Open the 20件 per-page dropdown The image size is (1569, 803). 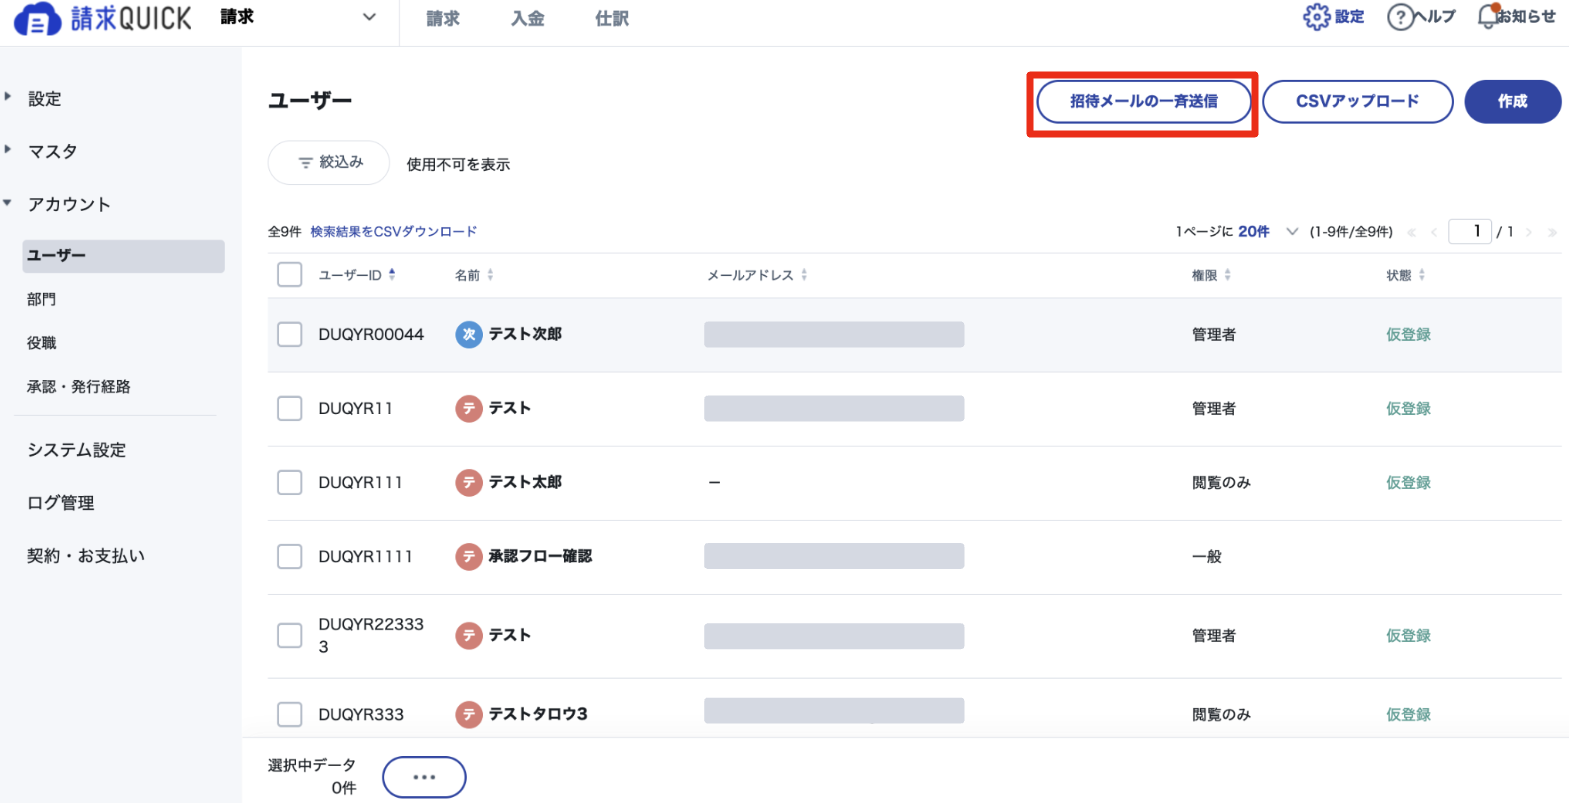tap(1267, 231)
